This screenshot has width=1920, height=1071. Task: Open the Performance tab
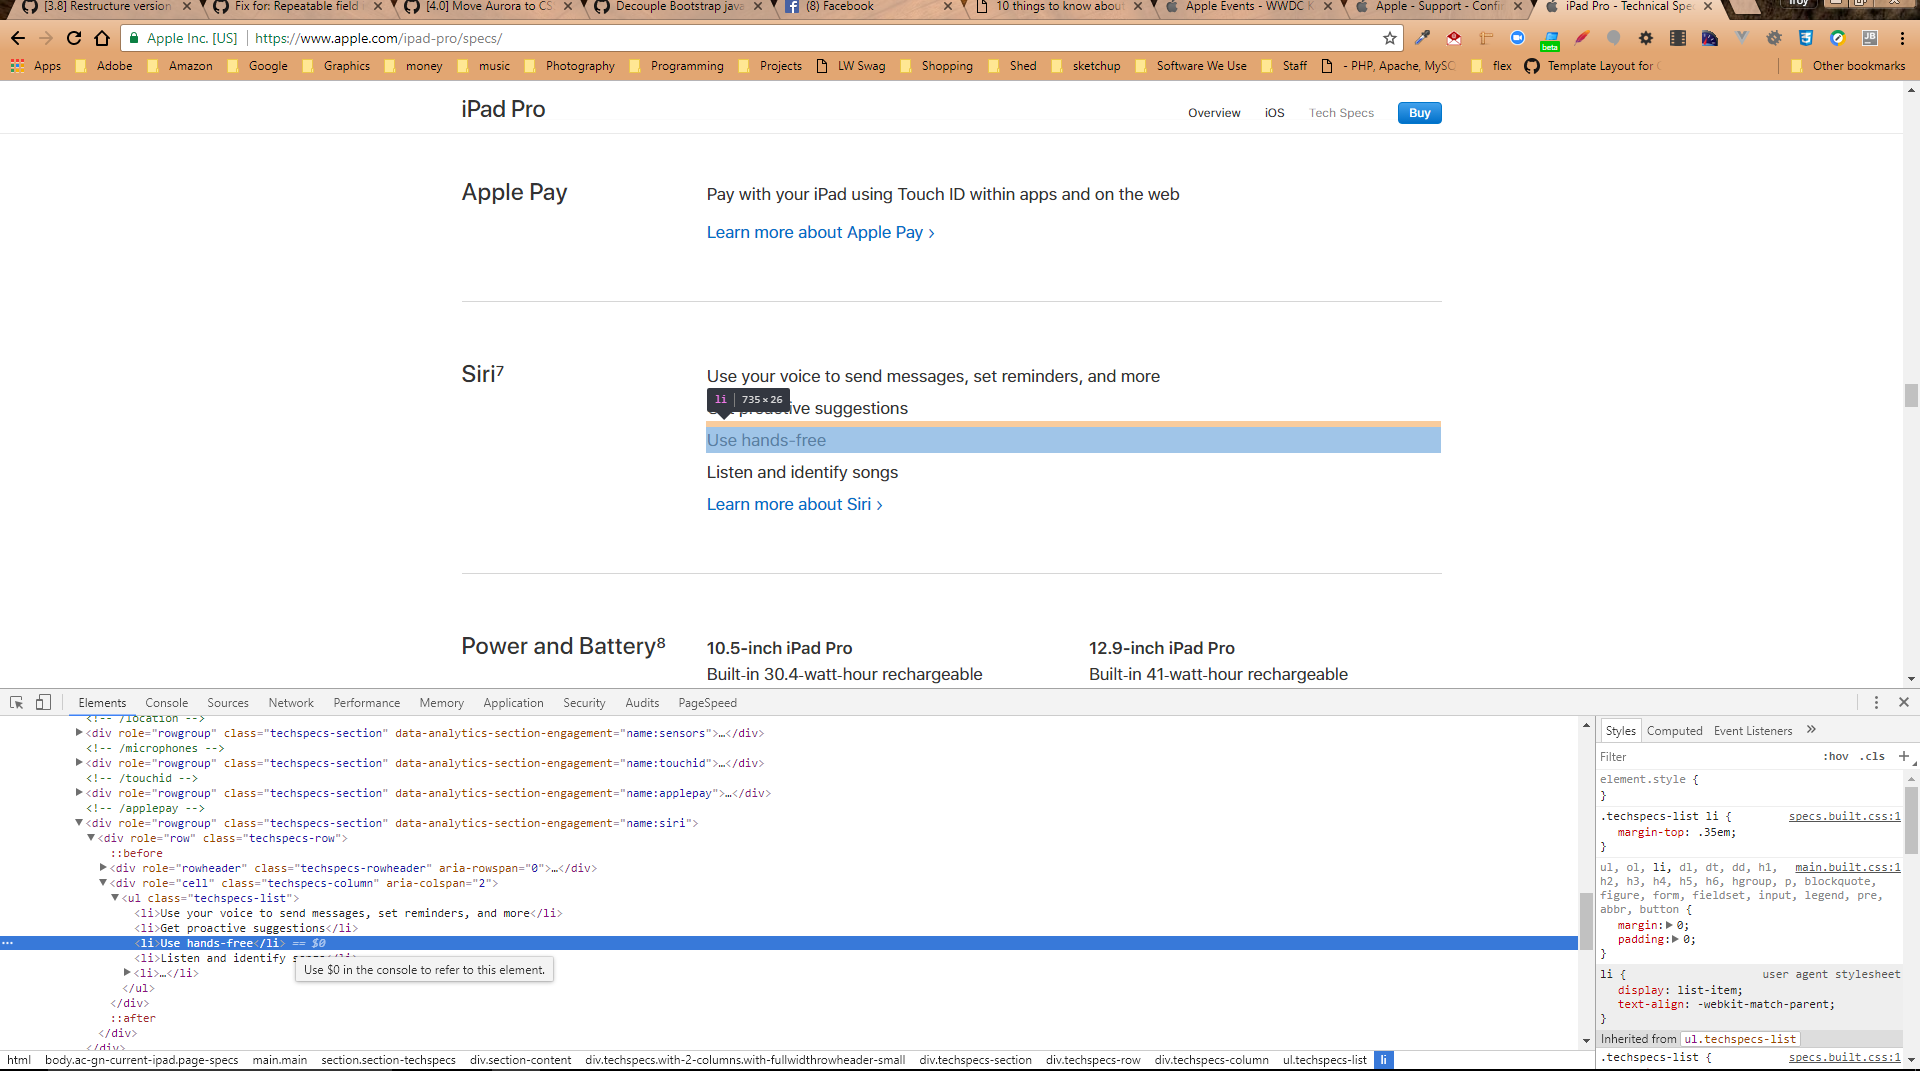click(x=367, y=703)
